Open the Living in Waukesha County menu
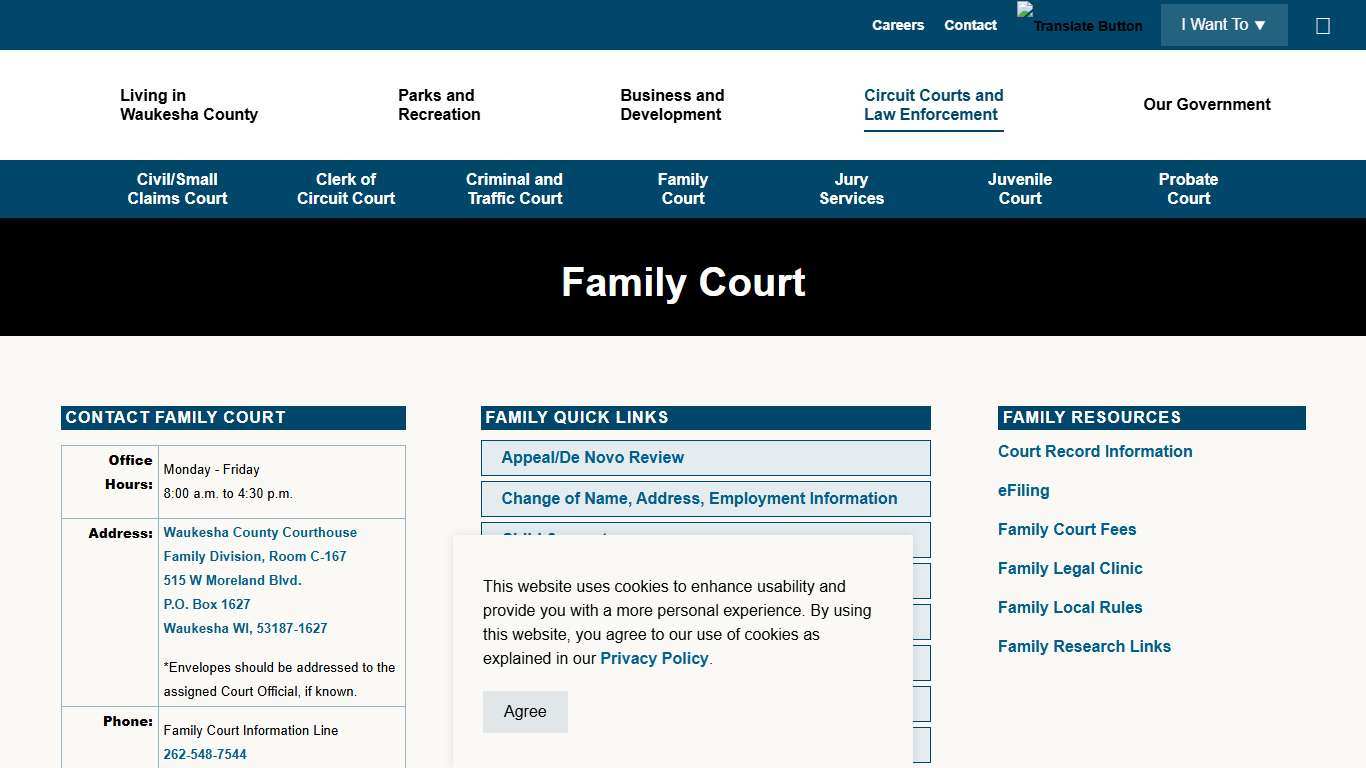This screenshot has width=1366, height=768. pyautogui.click(x=189, y=105)
